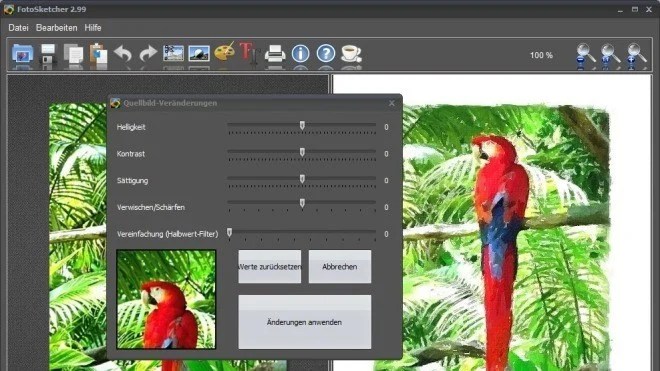Open a picture with the folder icon
660x371 pixels.
22,54
